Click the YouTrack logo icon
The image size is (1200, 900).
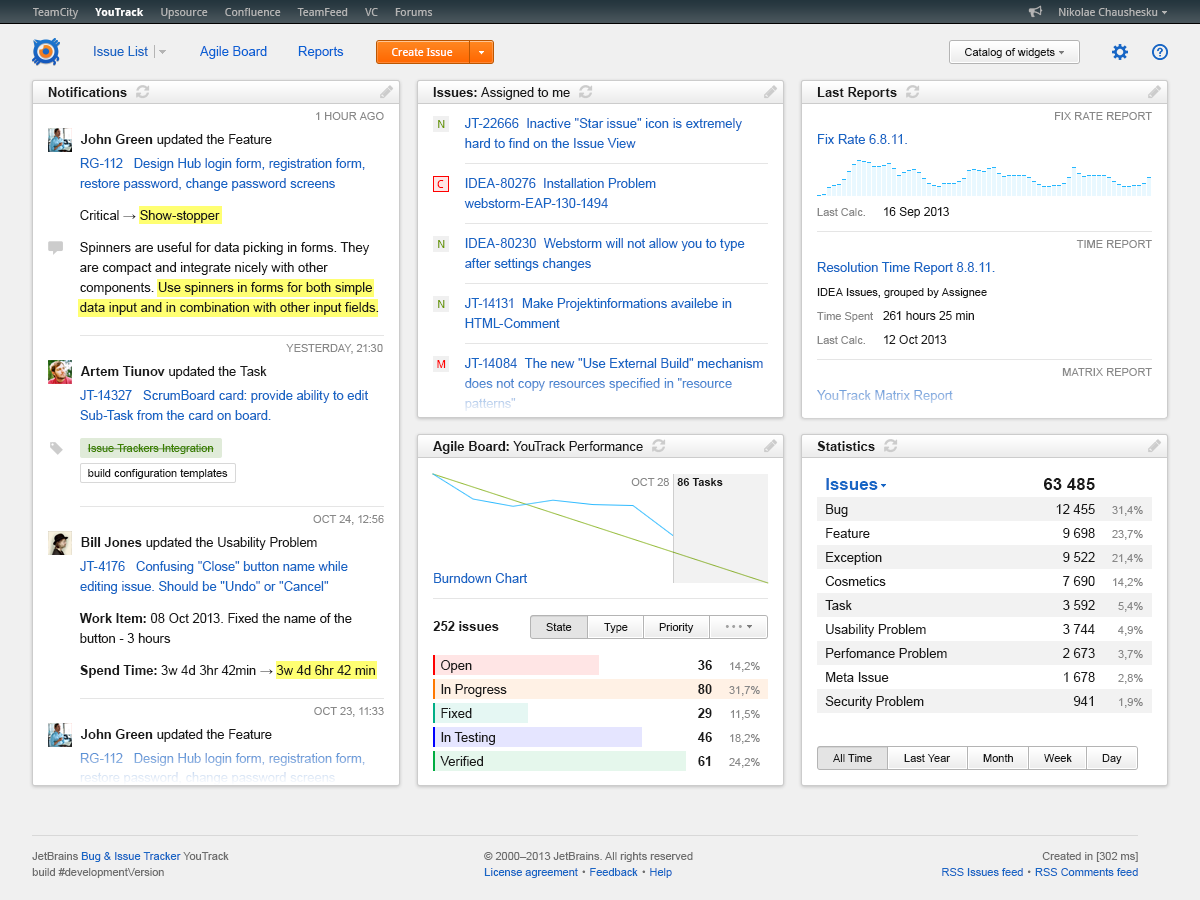tap(46, 52)
